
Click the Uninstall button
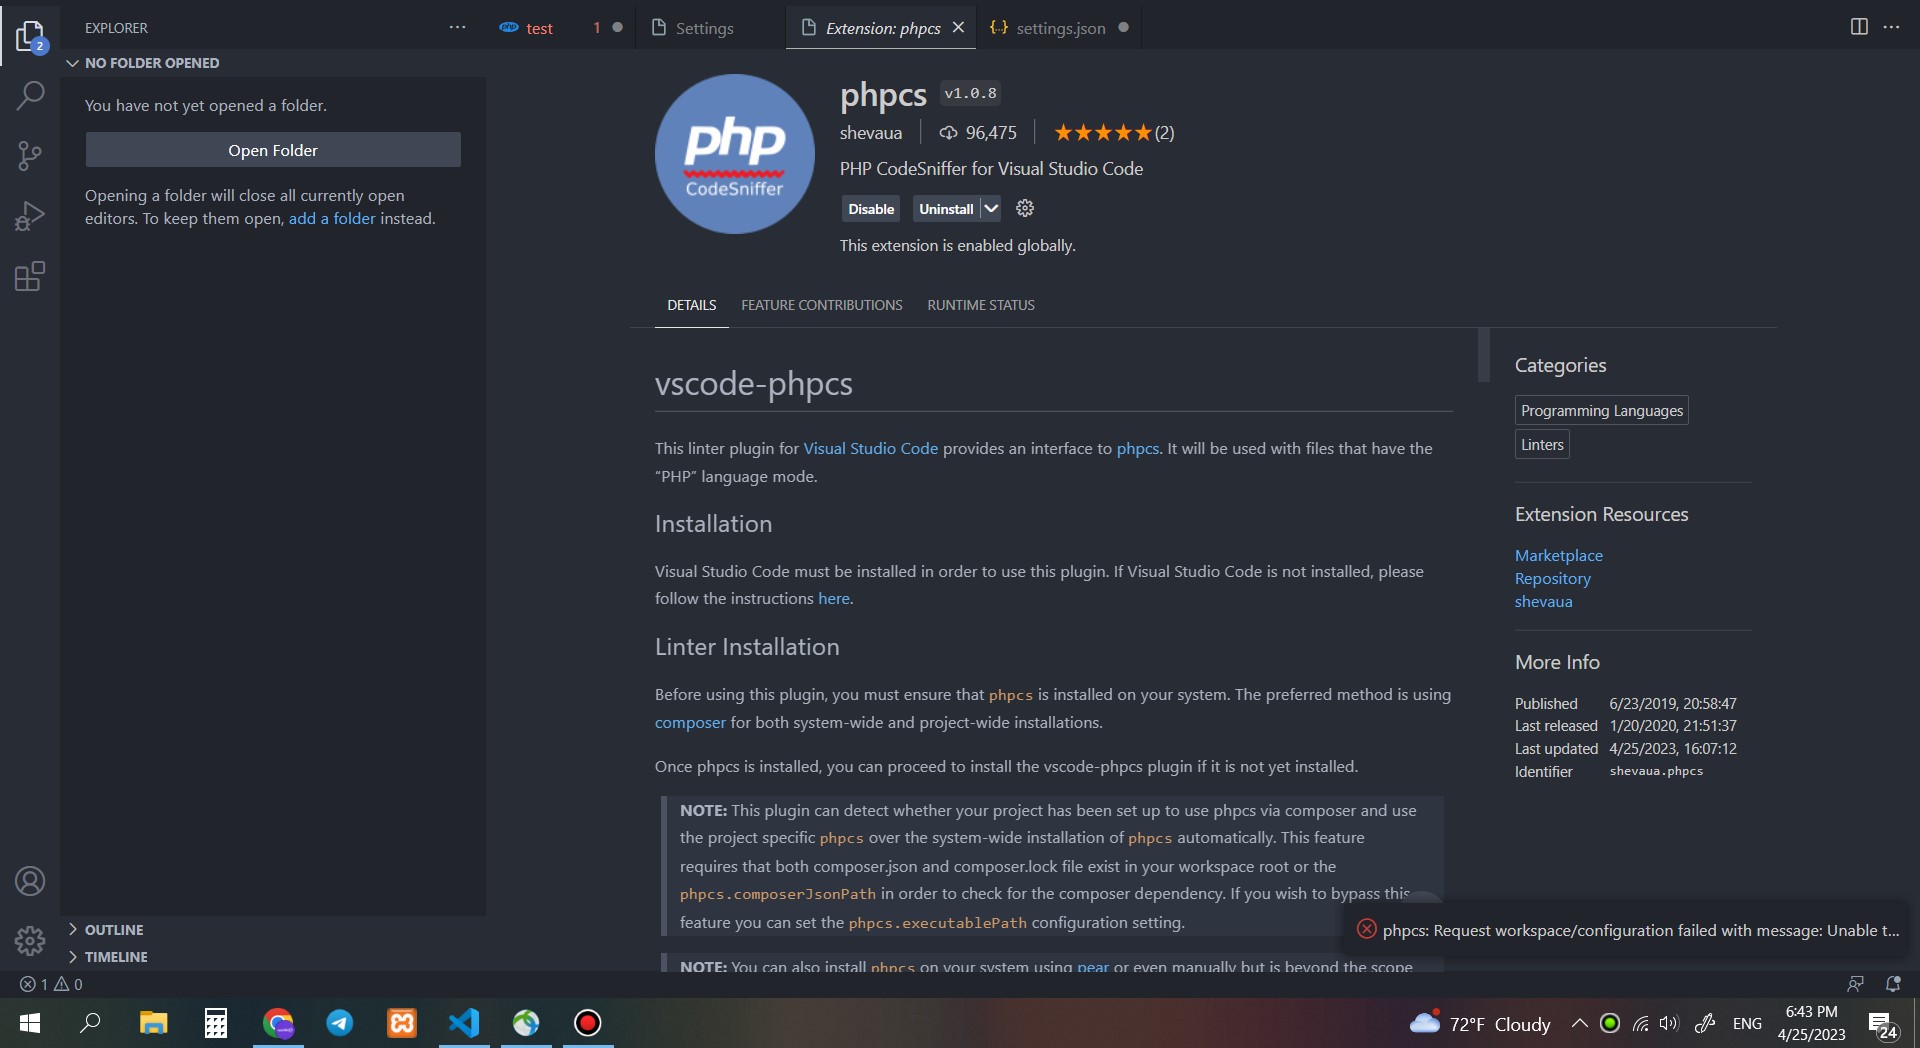(x=946, y=209)
